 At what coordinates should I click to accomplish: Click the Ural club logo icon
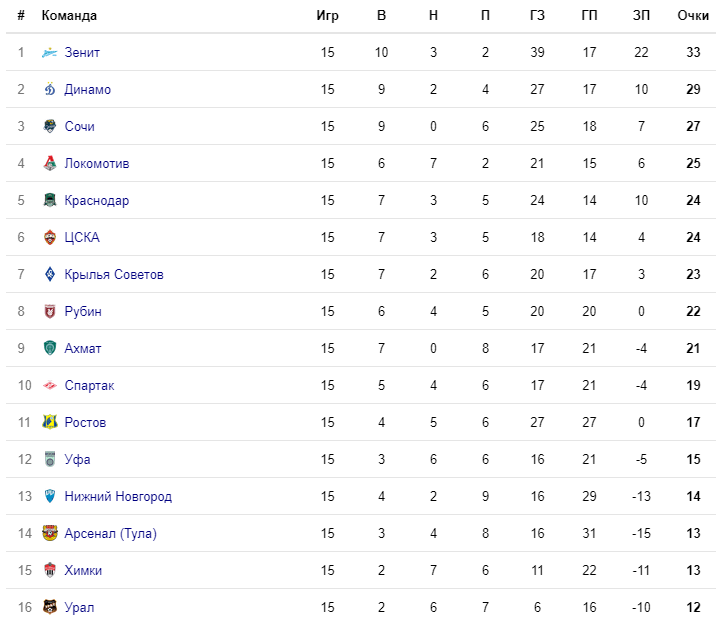pos(50,607)
